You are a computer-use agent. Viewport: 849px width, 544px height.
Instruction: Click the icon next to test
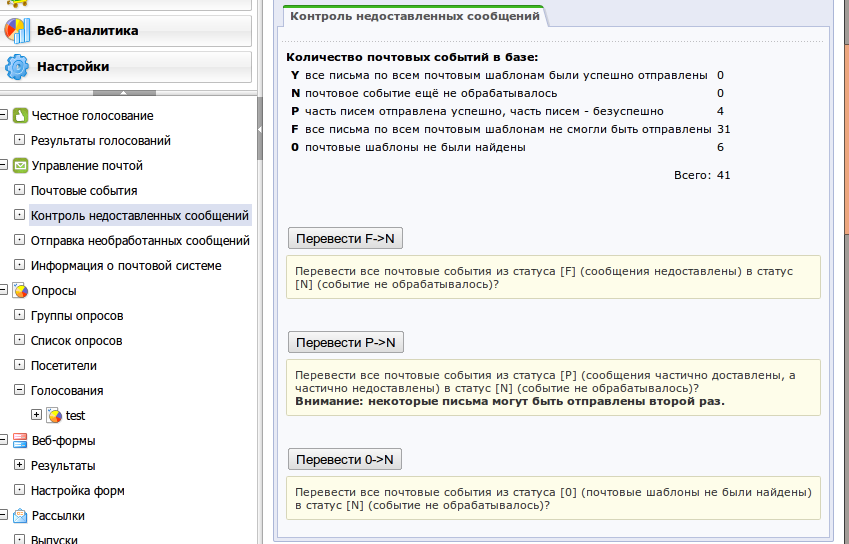54,416
